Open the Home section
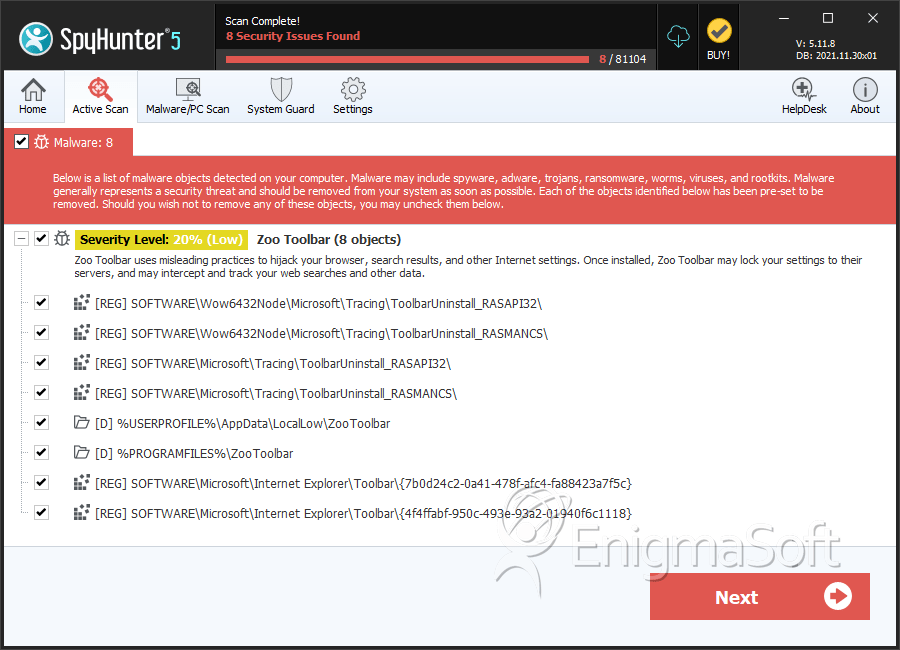 point(33,97)
